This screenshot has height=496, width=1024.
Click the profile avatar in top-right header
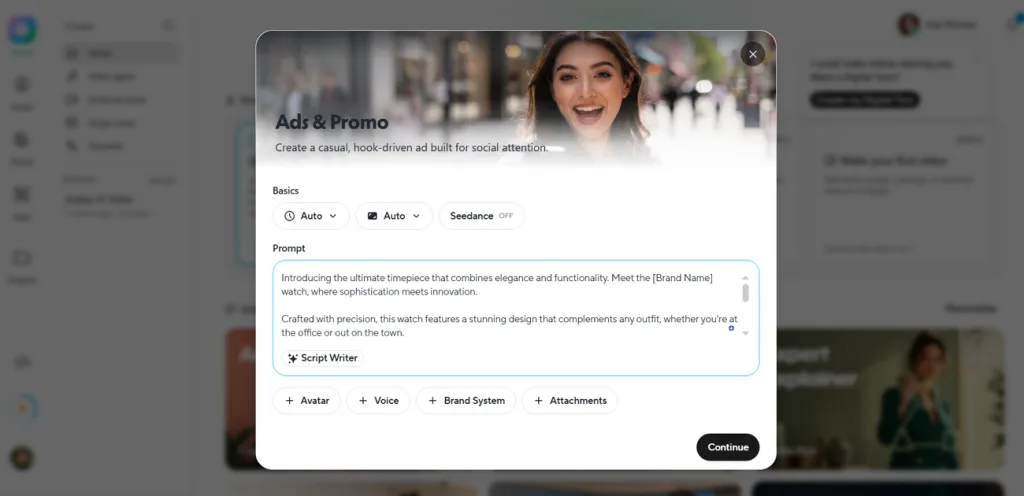(908, 25)
